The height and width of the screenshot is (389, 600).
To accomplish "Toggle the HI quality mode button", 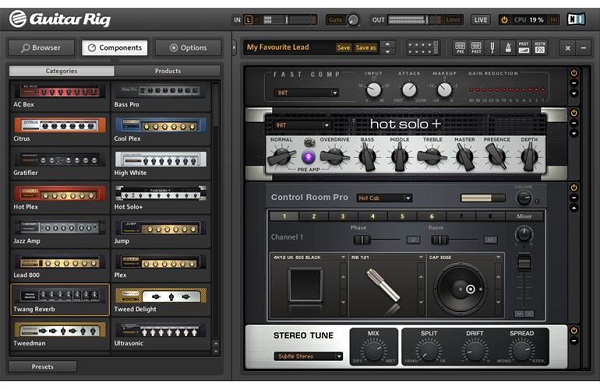I will 554,20.
